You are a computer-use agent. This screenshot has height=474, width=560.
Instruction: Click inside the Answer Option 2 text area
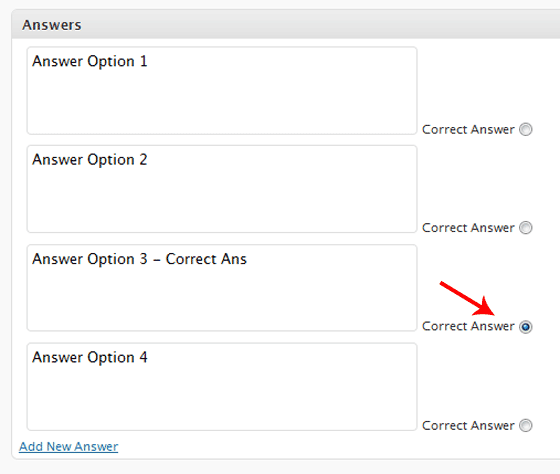(x=222, y=189)
